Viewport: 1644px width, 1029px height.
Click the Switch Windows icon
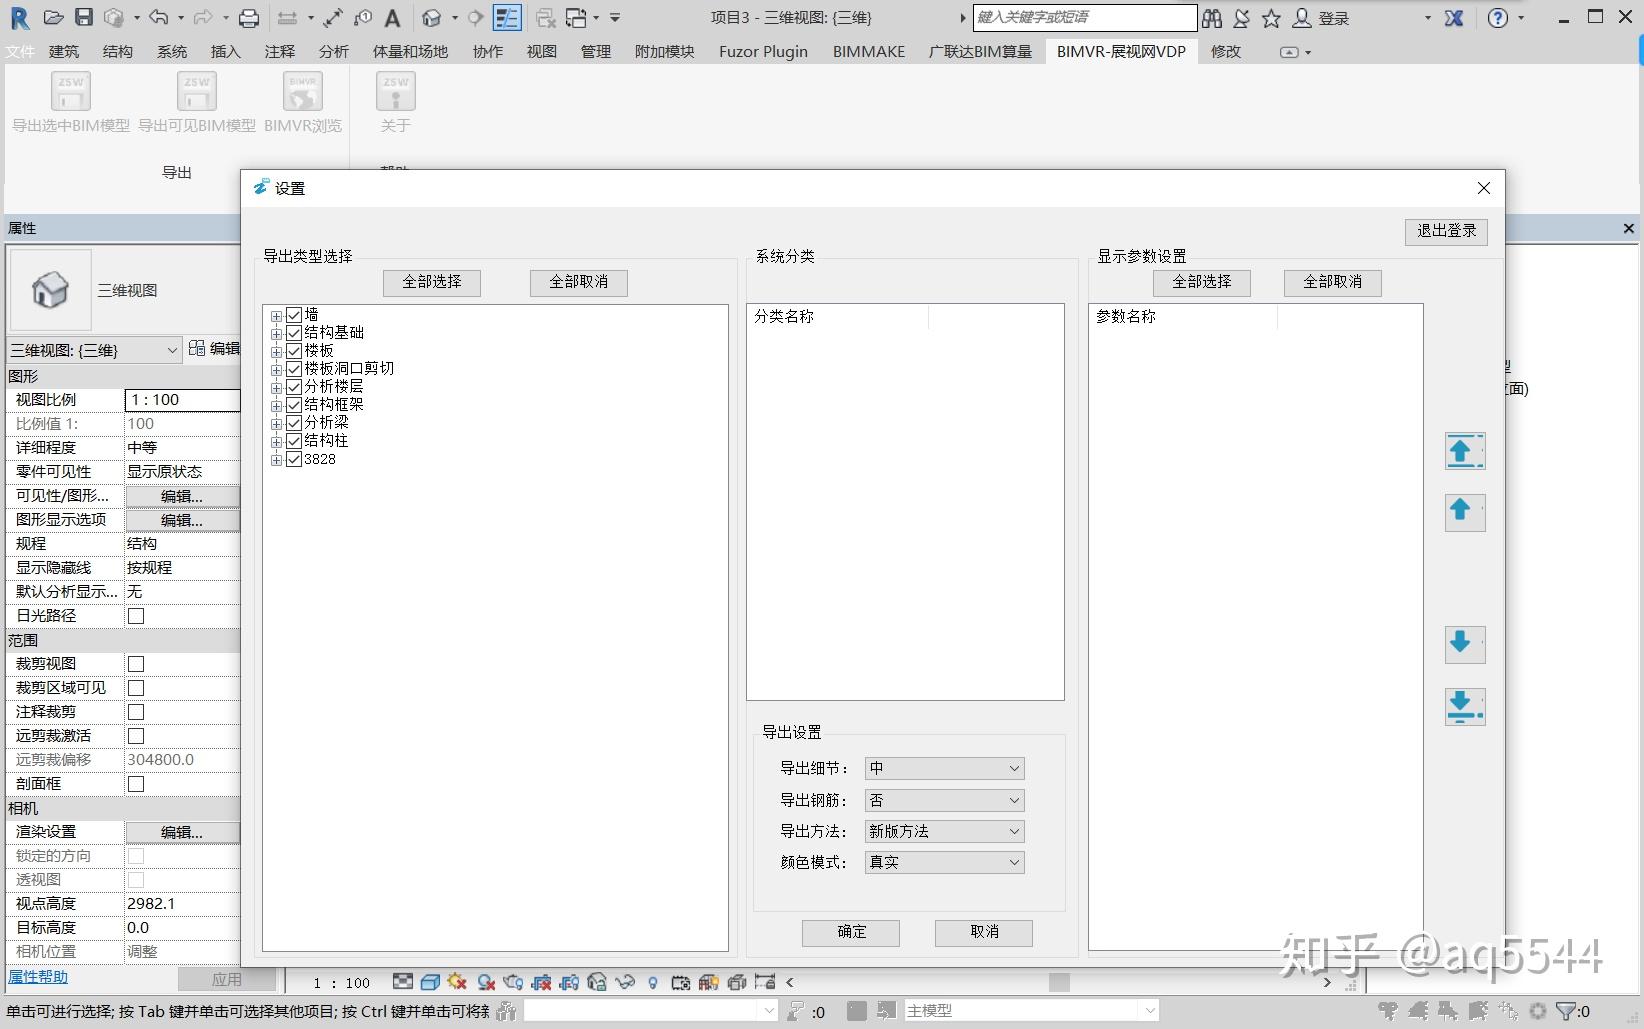[576, 17]
